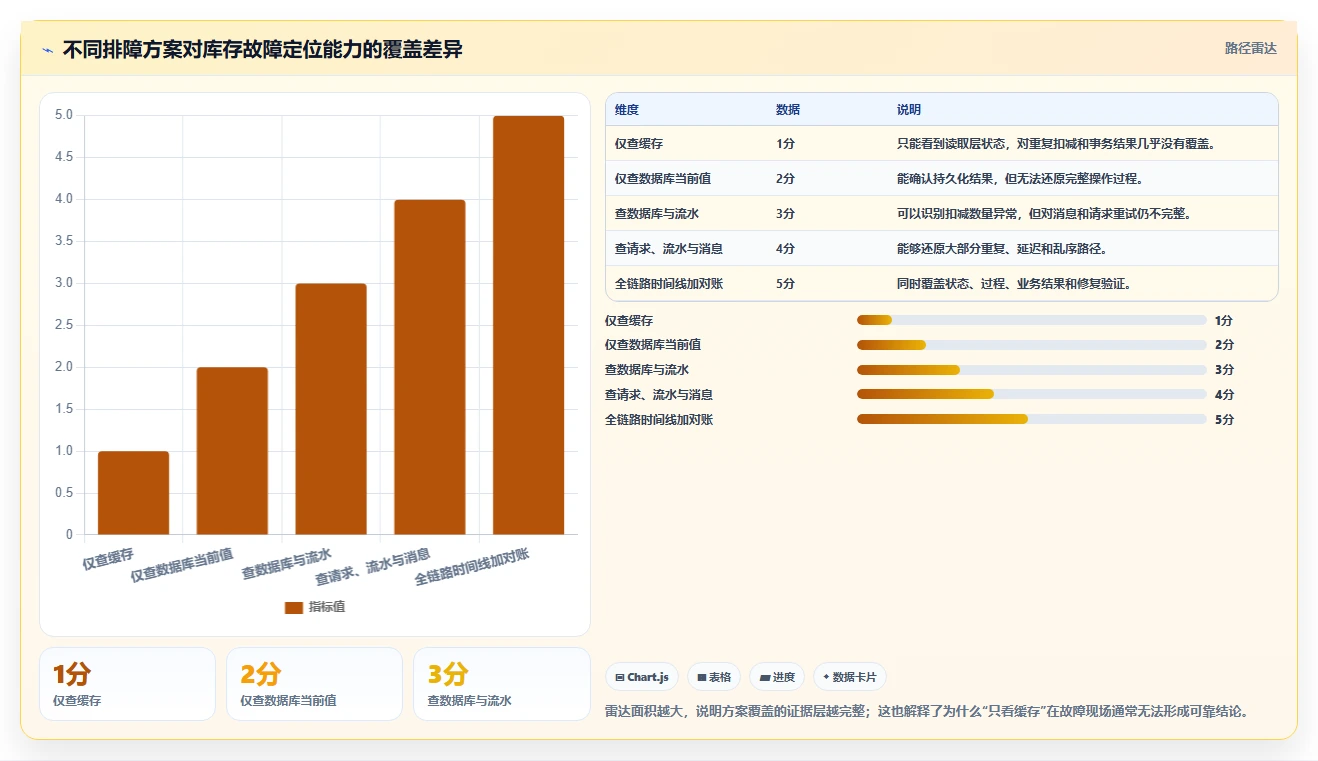Click the 查请求、流水与消息 bar in chart
The image size is (1318, 761).
pyautogui.click(x=430, y=367)
